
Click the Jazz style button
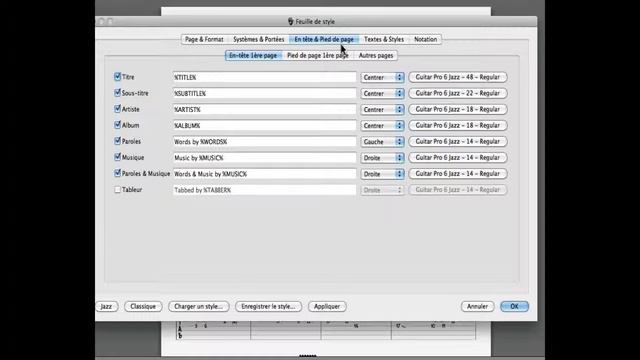(x=107, y=306)
